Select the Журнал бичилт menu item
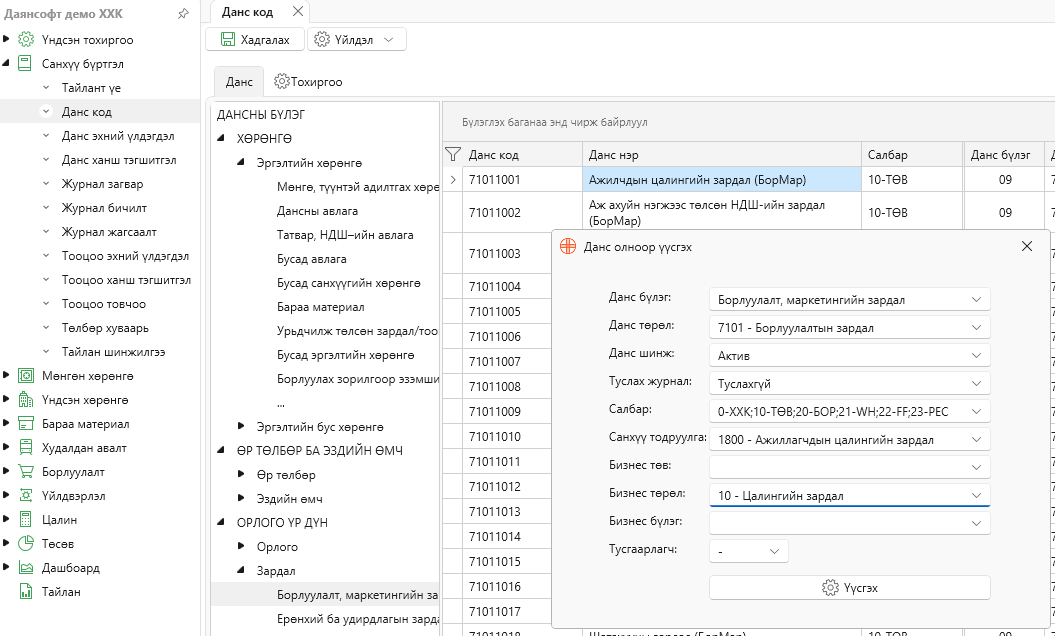 coord(104,208)
